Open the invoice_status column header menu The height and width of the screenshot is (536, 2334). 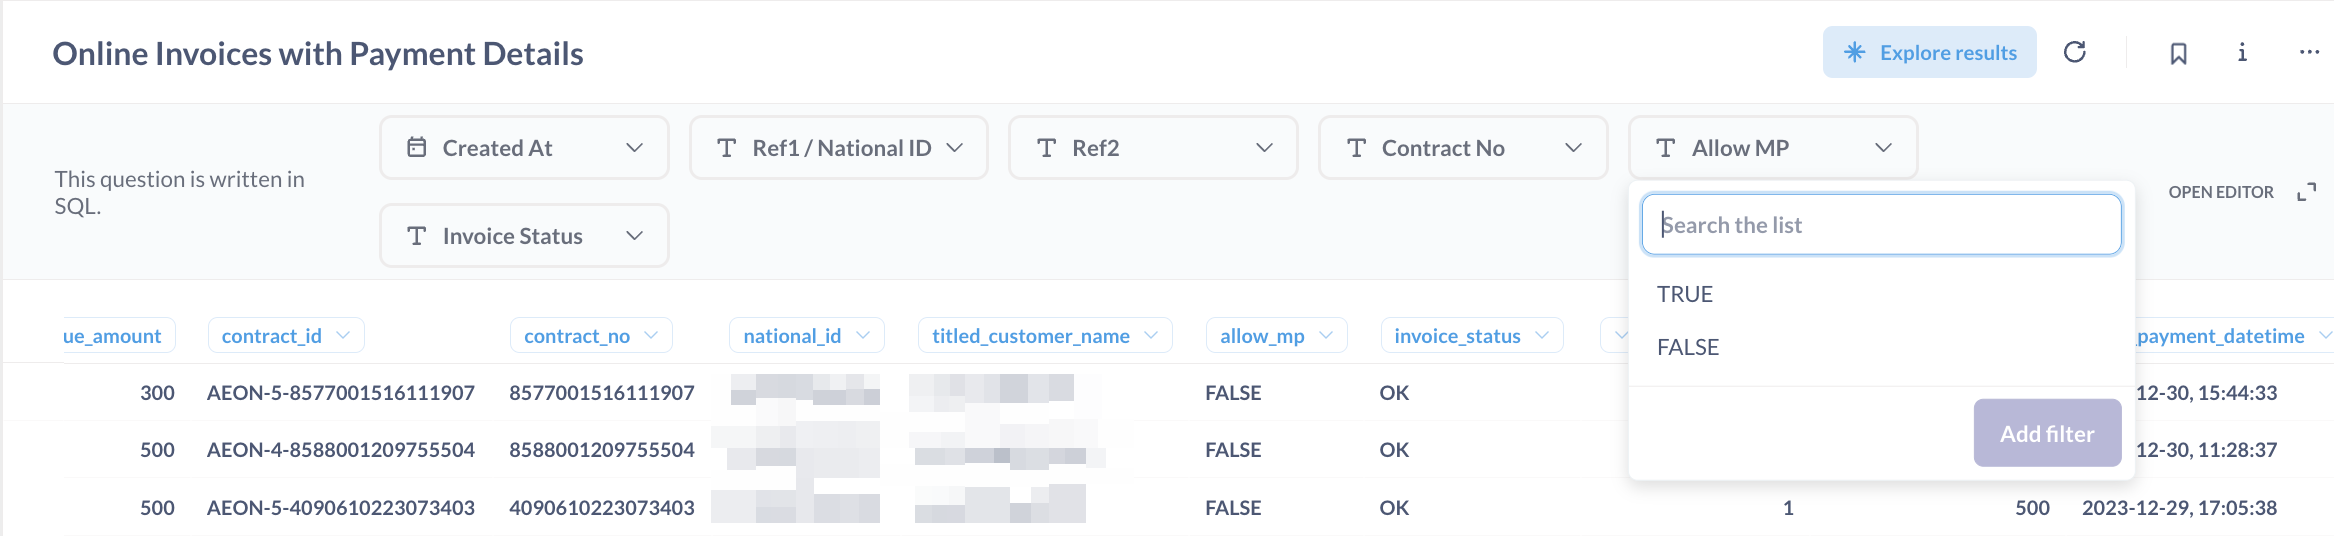point(1541,335)
